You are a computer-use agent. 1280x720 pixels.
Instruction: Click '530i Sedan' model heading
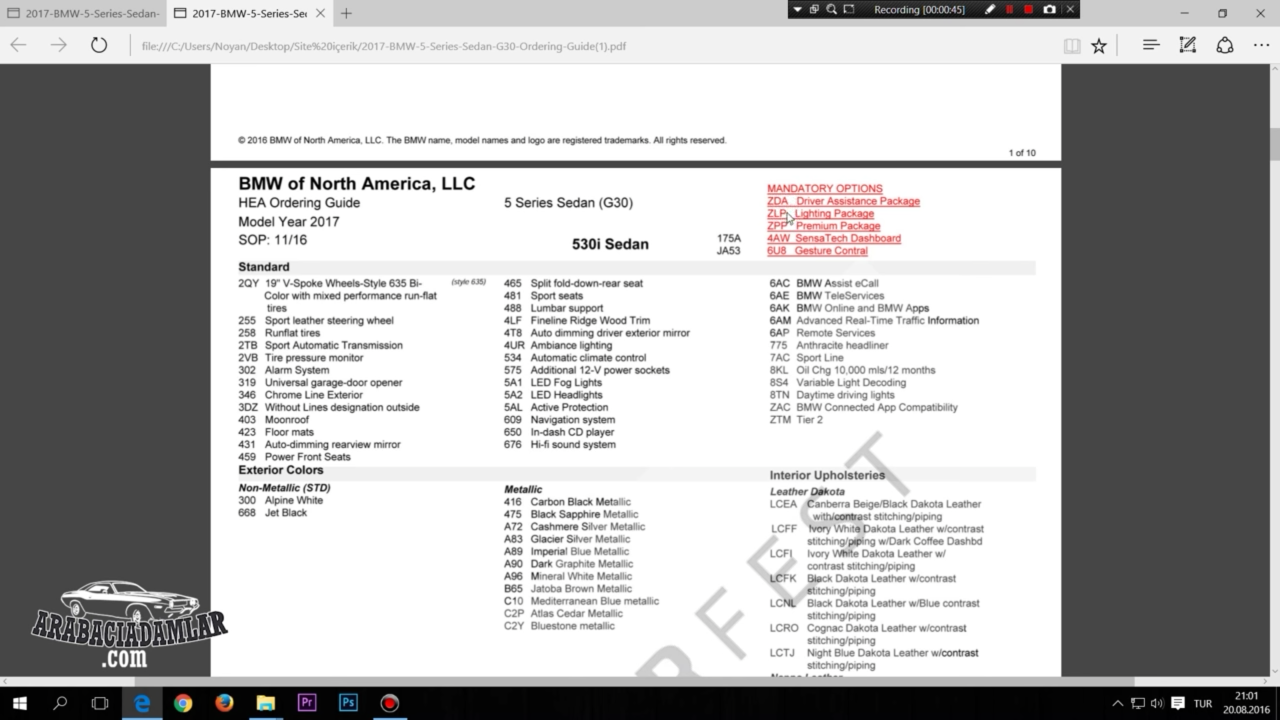click(610, 244)
